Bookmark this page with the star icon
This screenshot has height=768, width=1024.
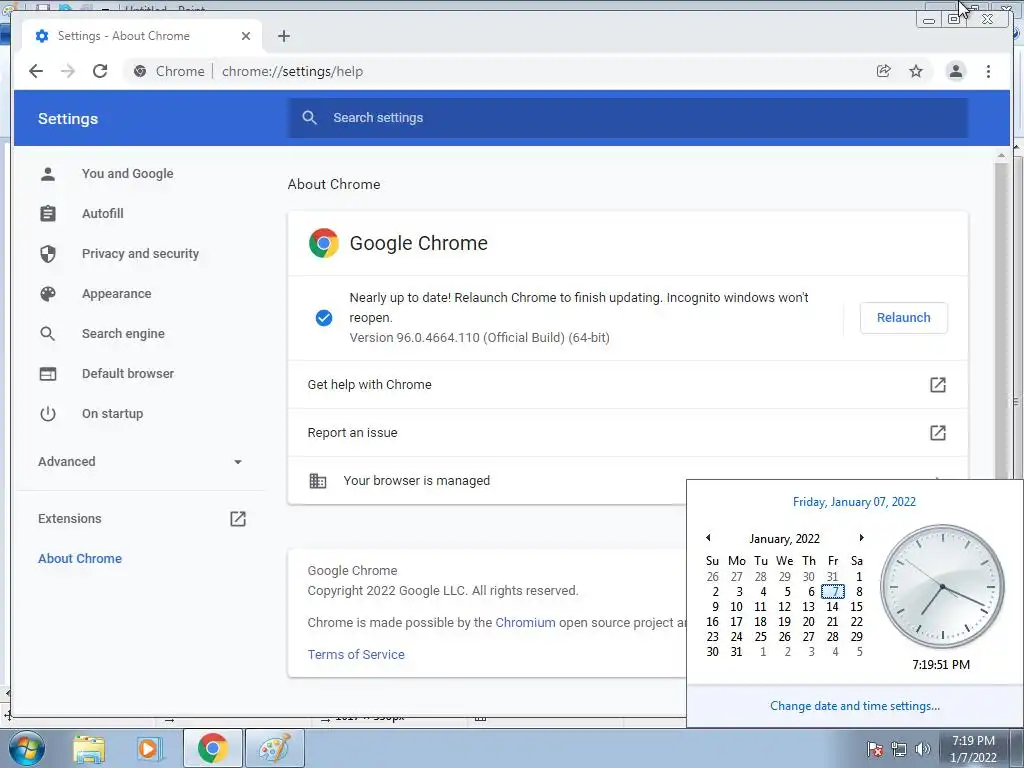[916, 71]
